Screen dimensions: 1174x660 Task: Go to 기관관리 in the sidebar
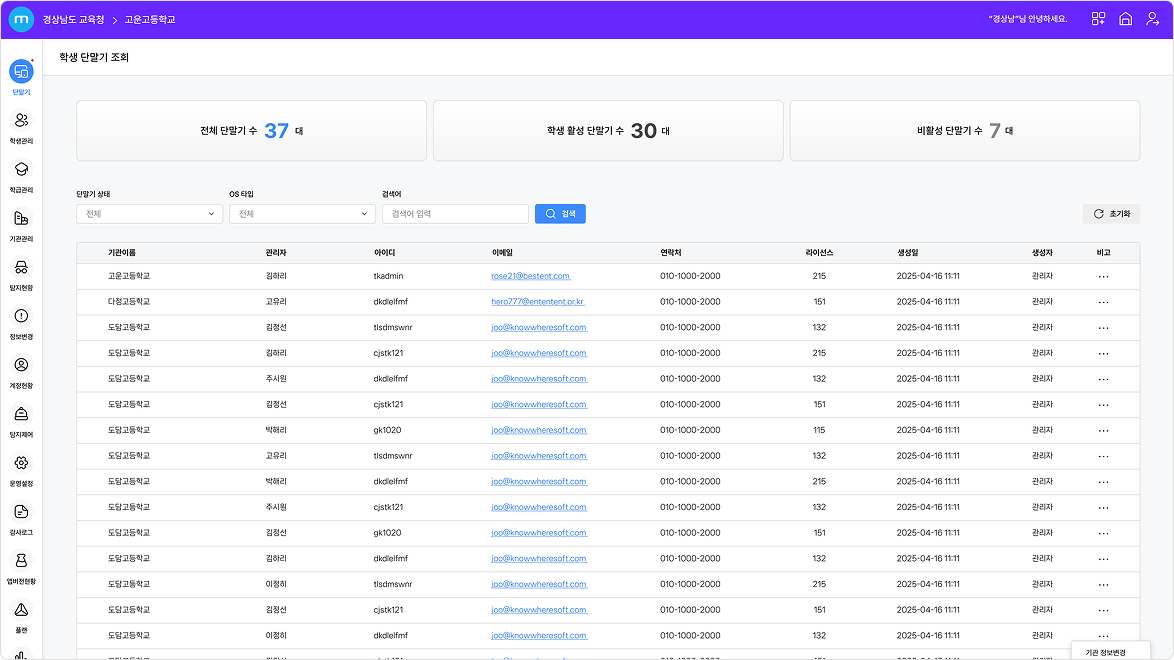coord(21,219)
